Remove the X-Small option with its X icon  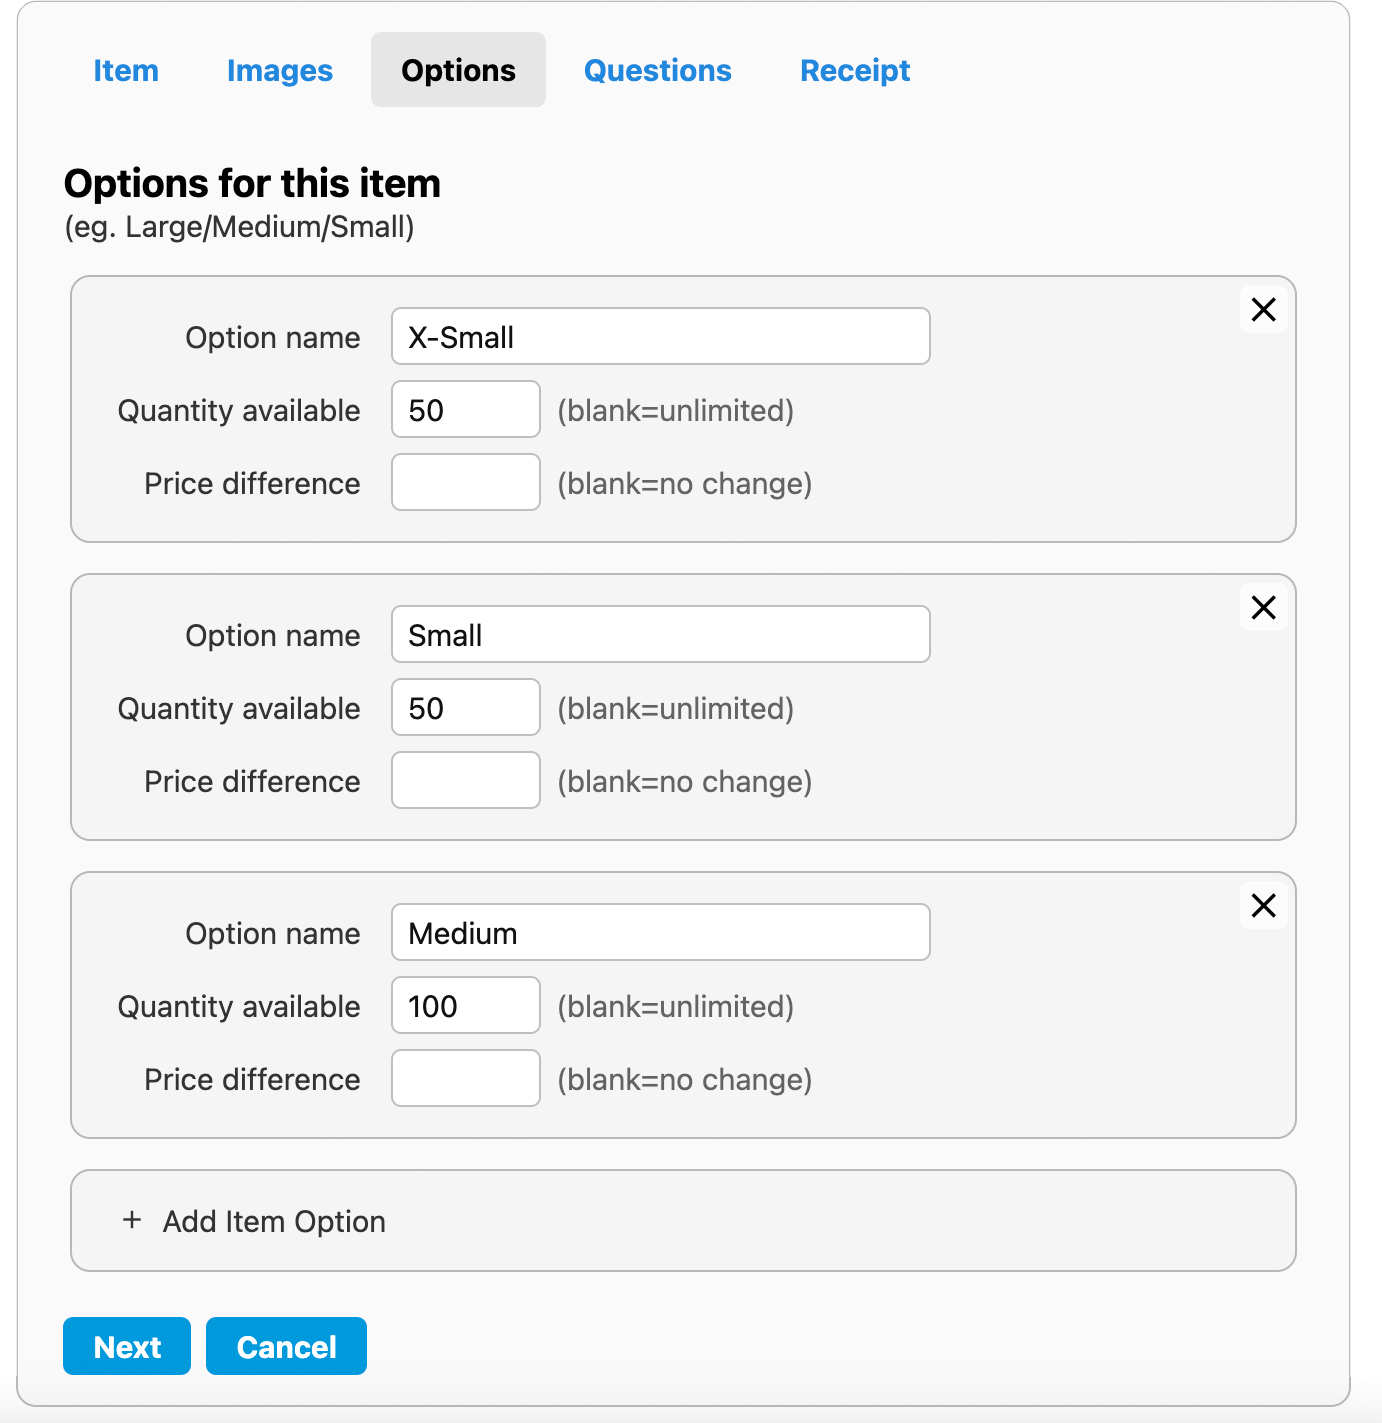click(x=1263, y=310)
